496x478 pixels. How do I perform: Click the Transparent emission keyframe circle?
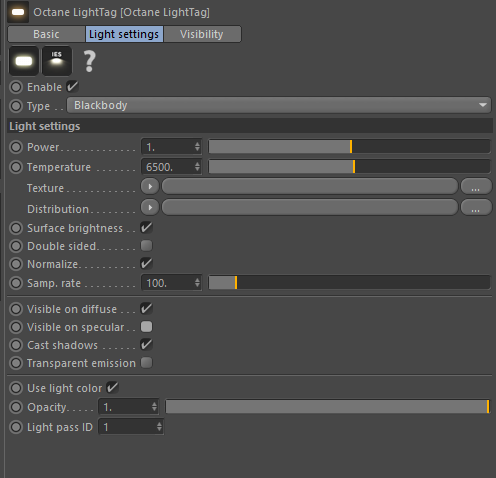(16, 363)
